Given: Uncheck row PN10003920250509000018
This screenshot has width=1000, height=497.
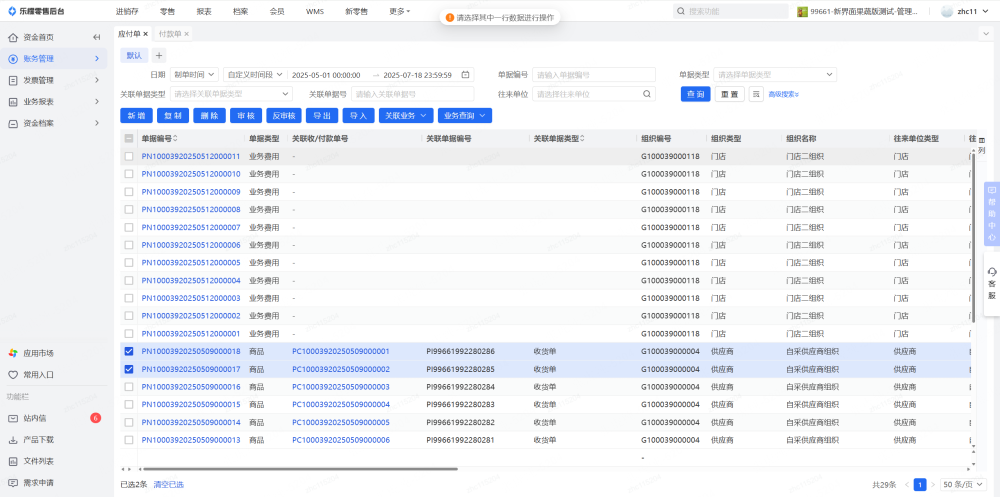Looking at the screenshot, I should (x=128, y=352).
